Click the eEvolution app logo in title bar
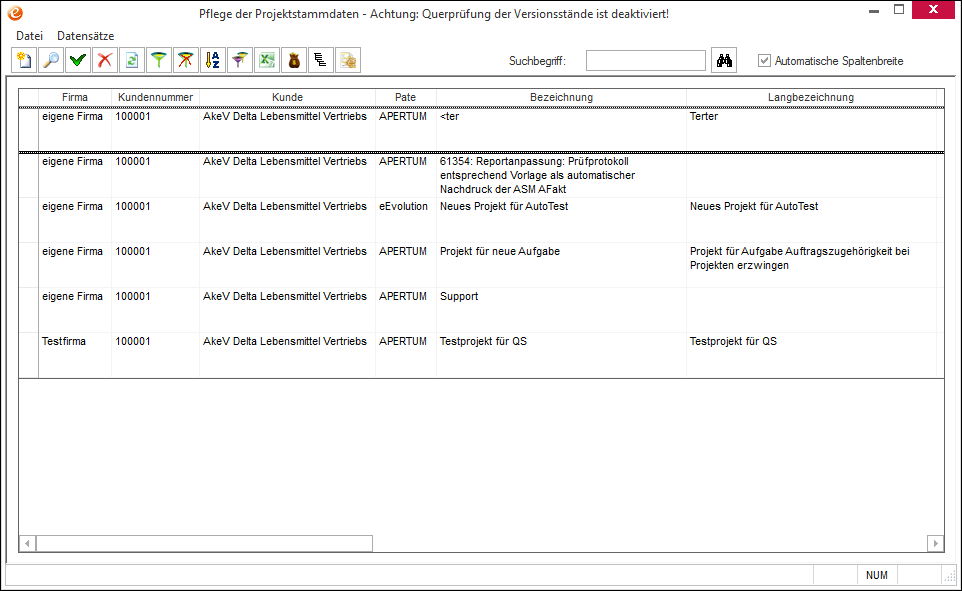This screenshot has height=591, width=962. pyautogui.click(x=15, y=12)
